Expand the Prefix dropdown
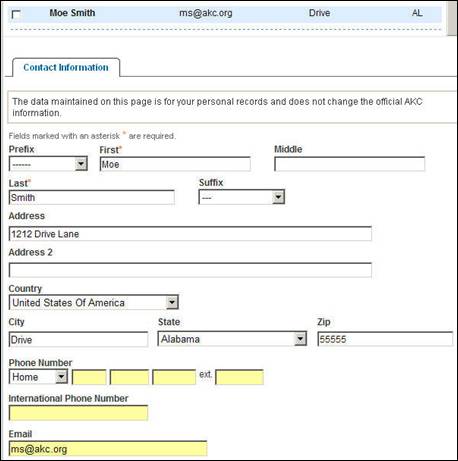The height and width of the screenshot is (461, 458). coord(48,164)
